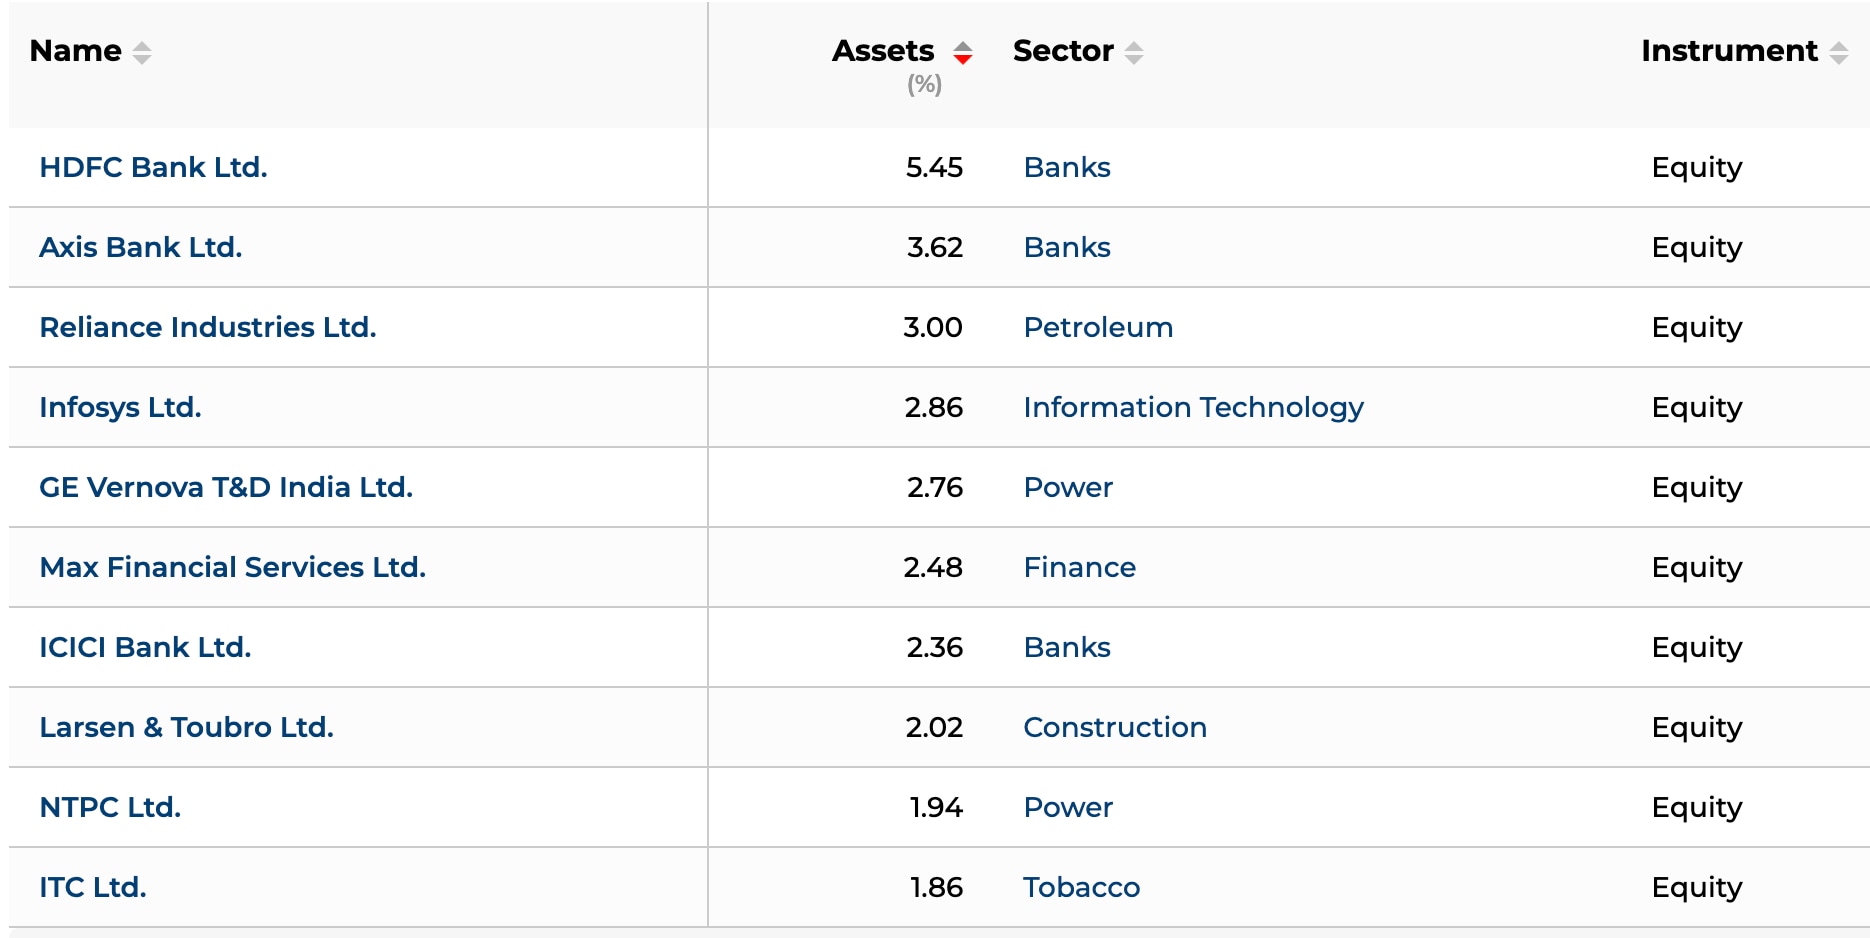
Task: View NTPC Ltd. stock details
Action: pyautogui.click(x=110, y=807)
